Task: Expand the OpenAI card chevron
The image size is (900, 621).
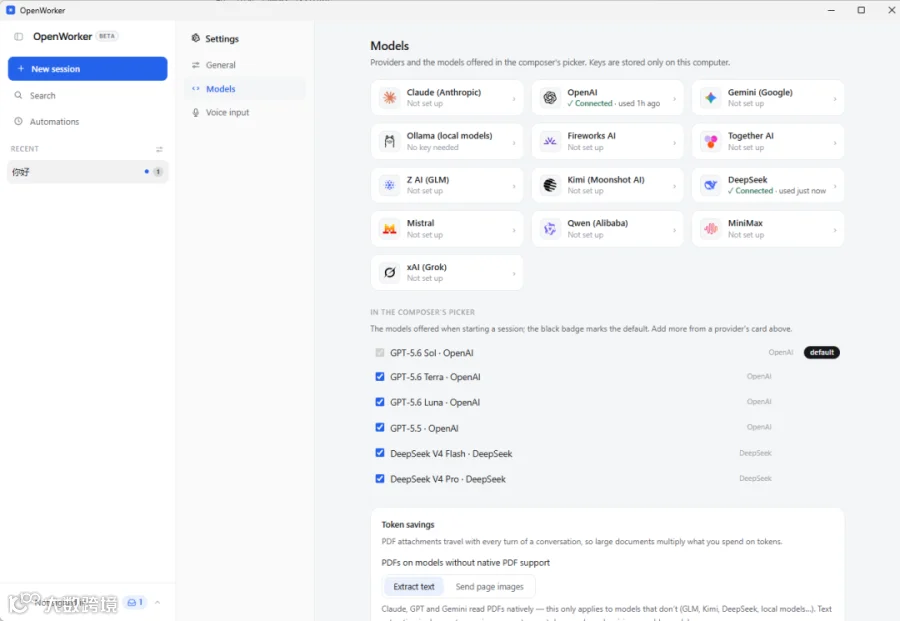Action: 674,99
